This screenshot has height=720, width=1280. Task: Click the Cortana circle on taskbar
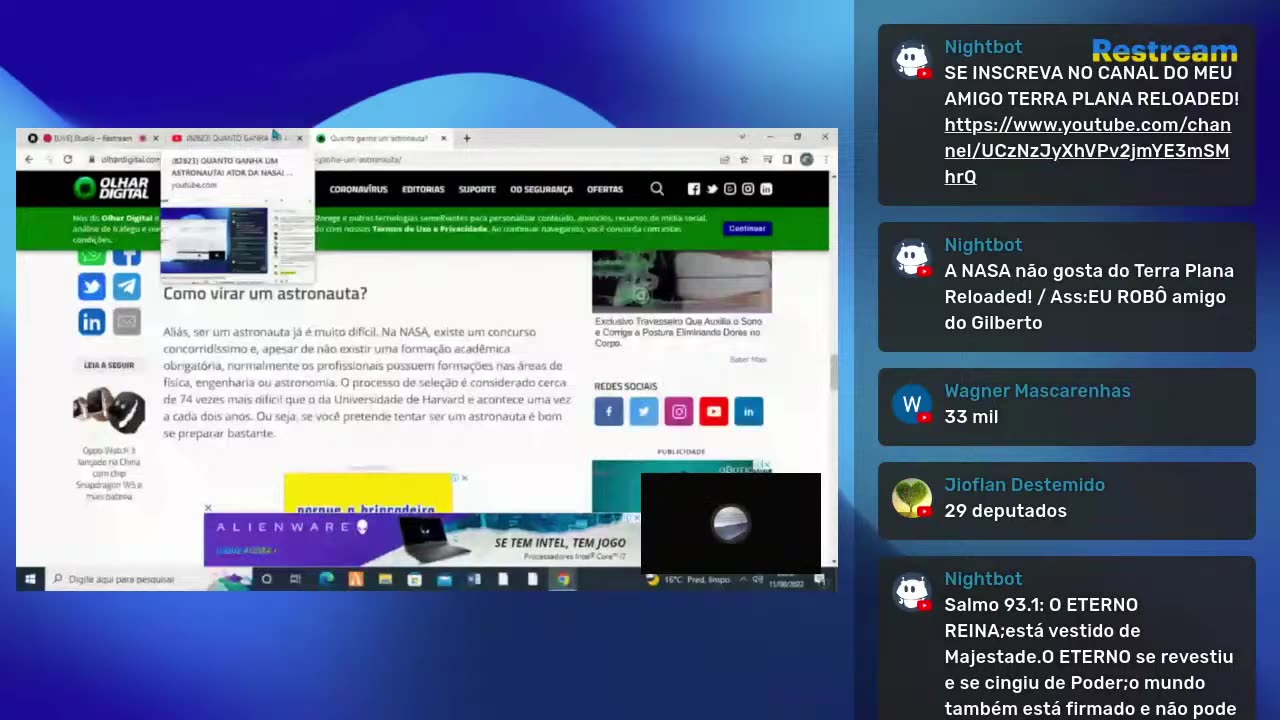267,579
